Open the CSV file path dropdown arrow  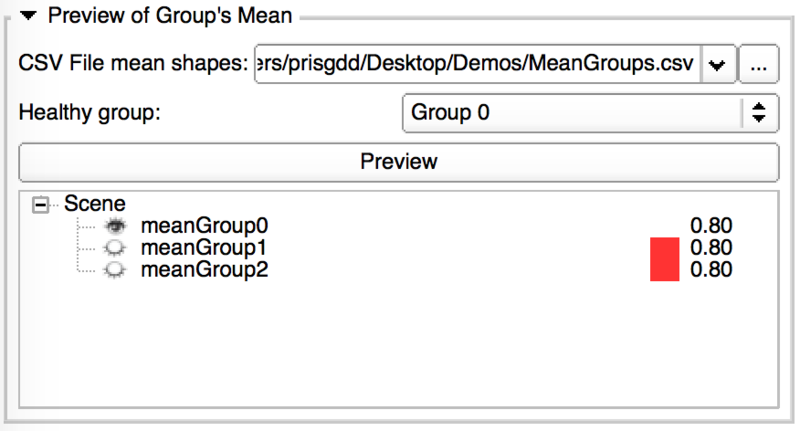click(718, 64)
